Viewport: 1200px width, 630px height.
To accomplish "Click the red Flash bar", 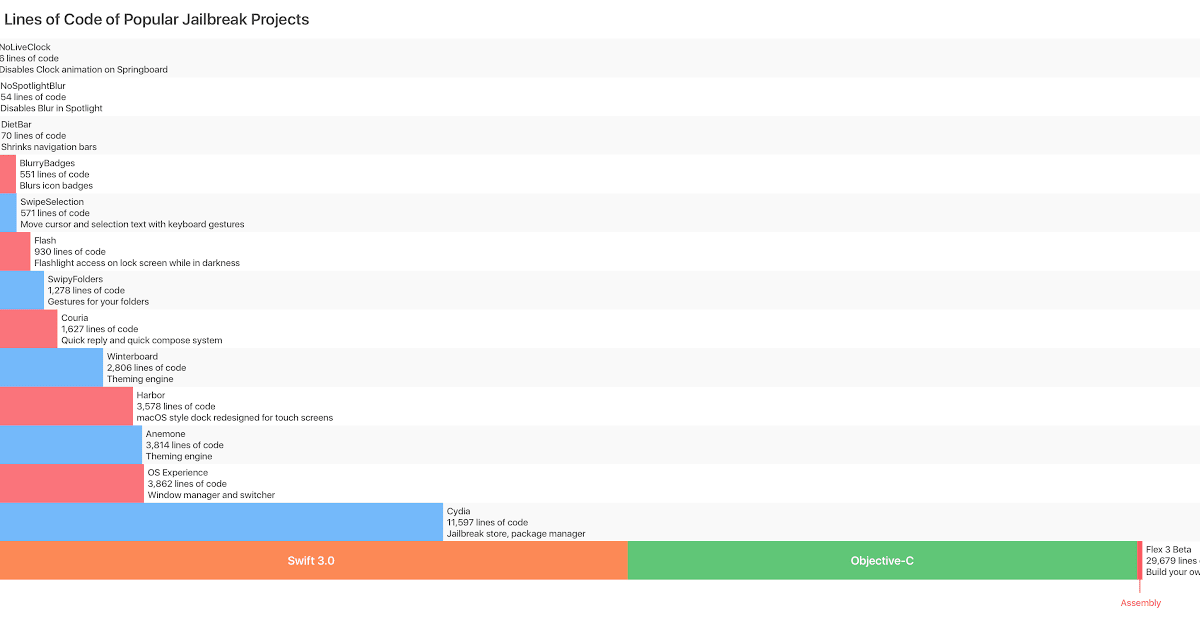I will coord(15,251).
